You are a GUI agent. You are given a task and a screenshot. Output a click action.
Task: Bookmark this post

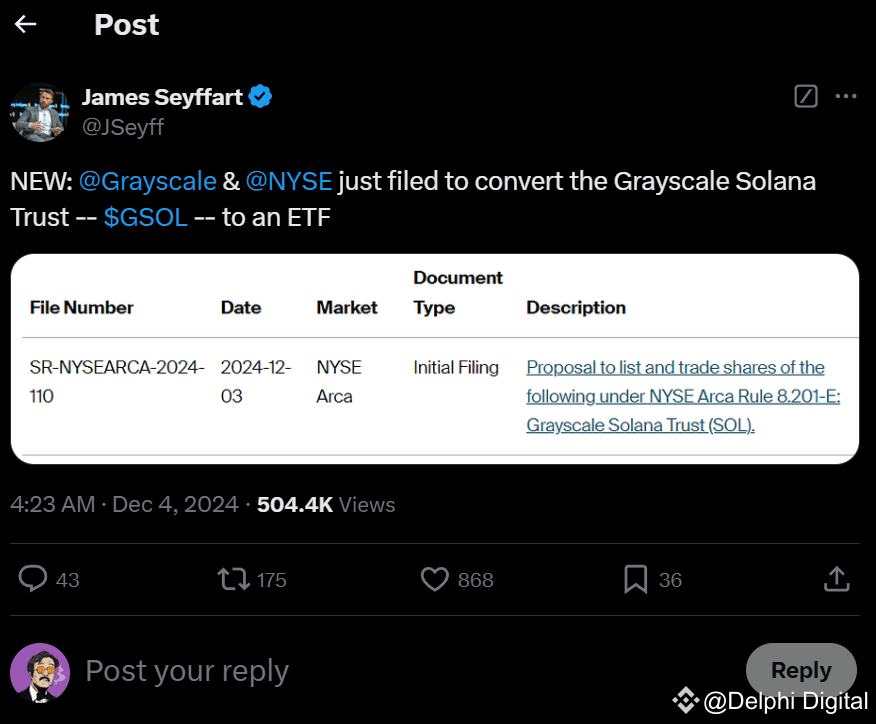[x=635, y=578]
